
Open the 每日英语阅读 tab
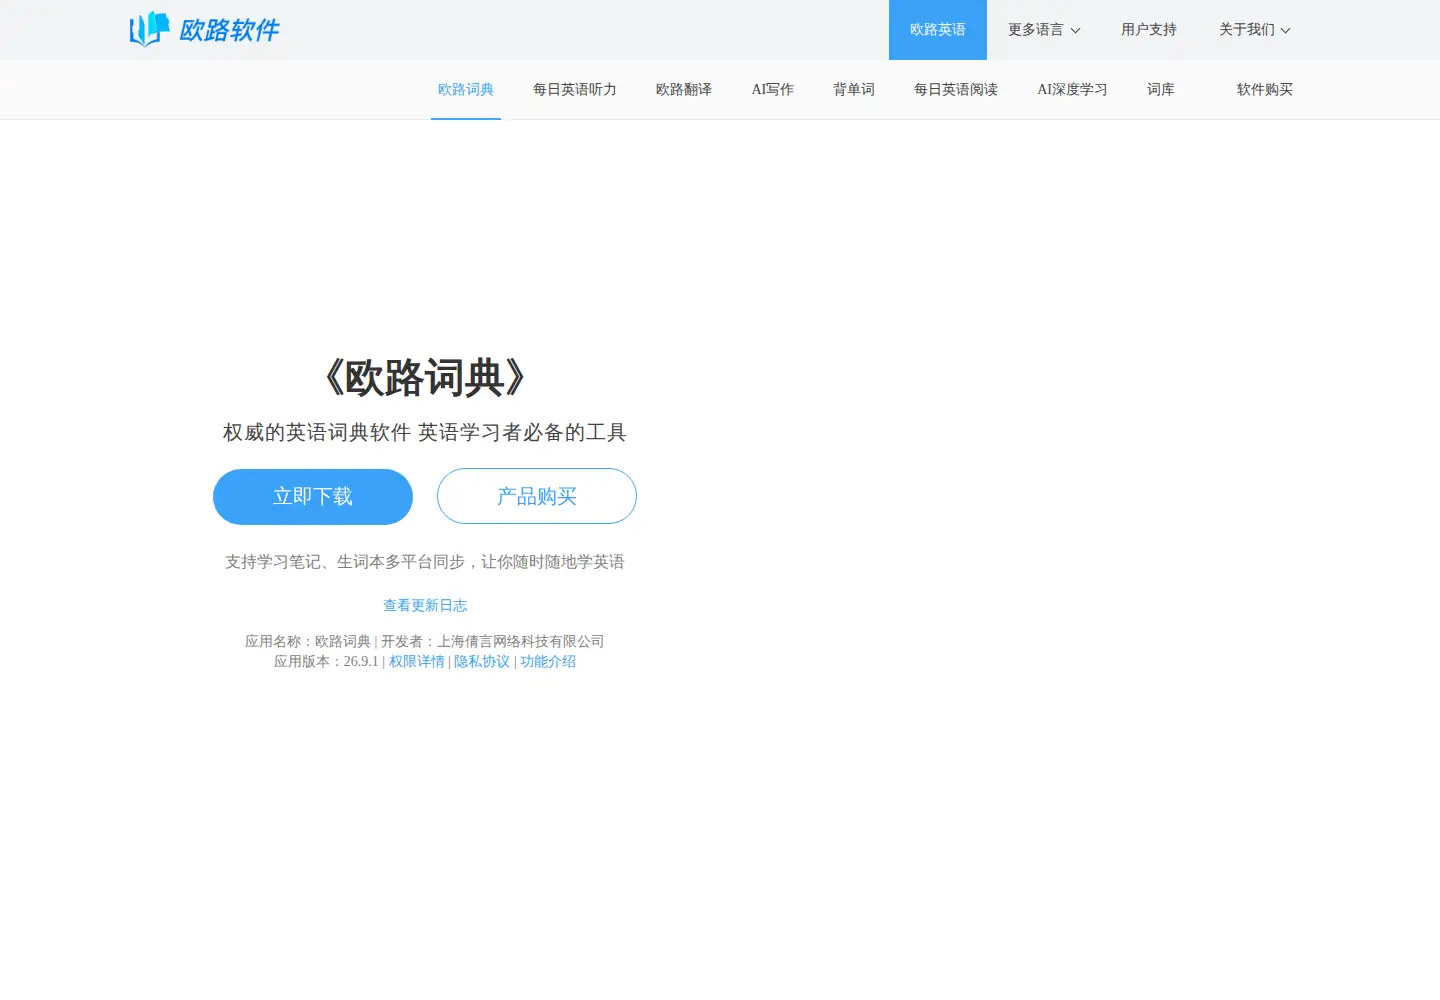956,90
